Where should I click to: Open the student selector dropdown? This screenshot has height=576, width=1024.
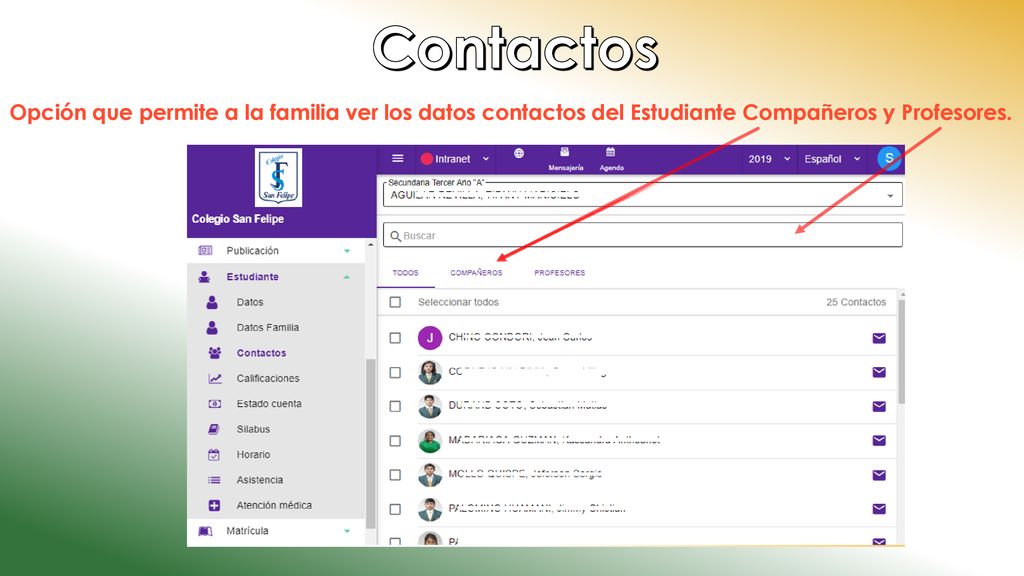pyautogui.click(x=643, y=194)
